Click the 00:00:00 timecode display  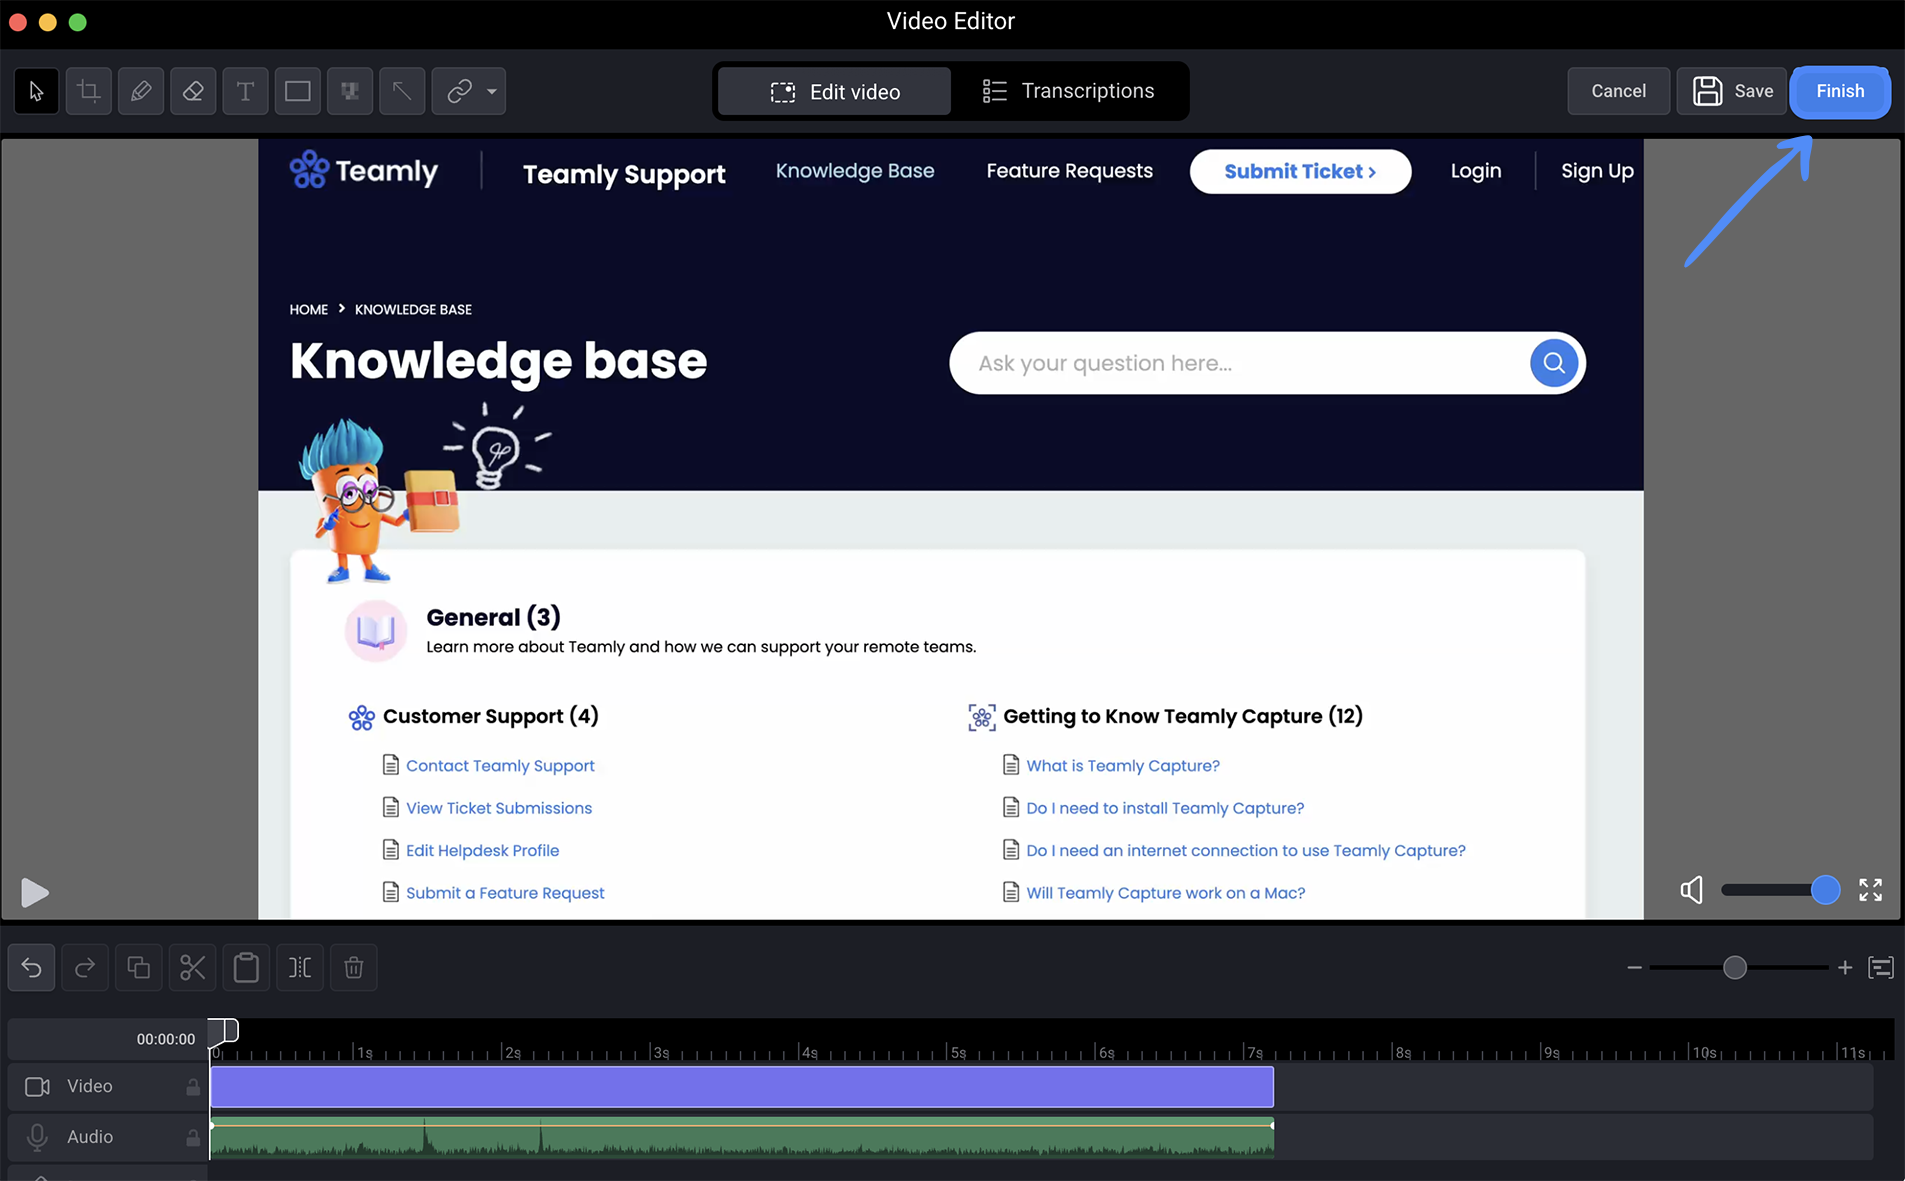[166, 1039]
